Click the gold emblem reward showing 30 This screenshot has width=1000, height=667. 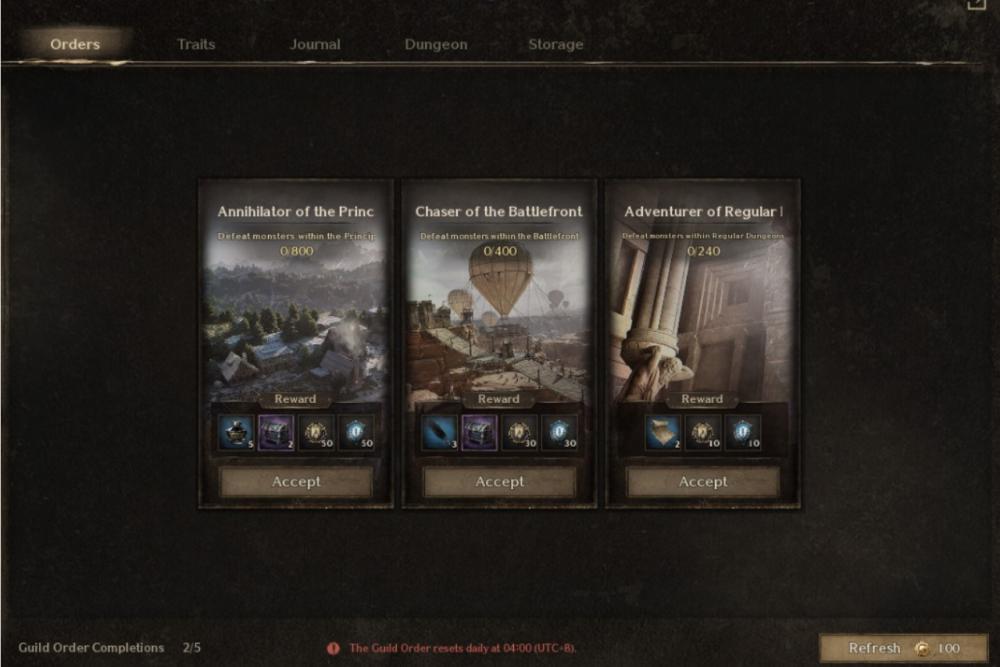(520, 433)
